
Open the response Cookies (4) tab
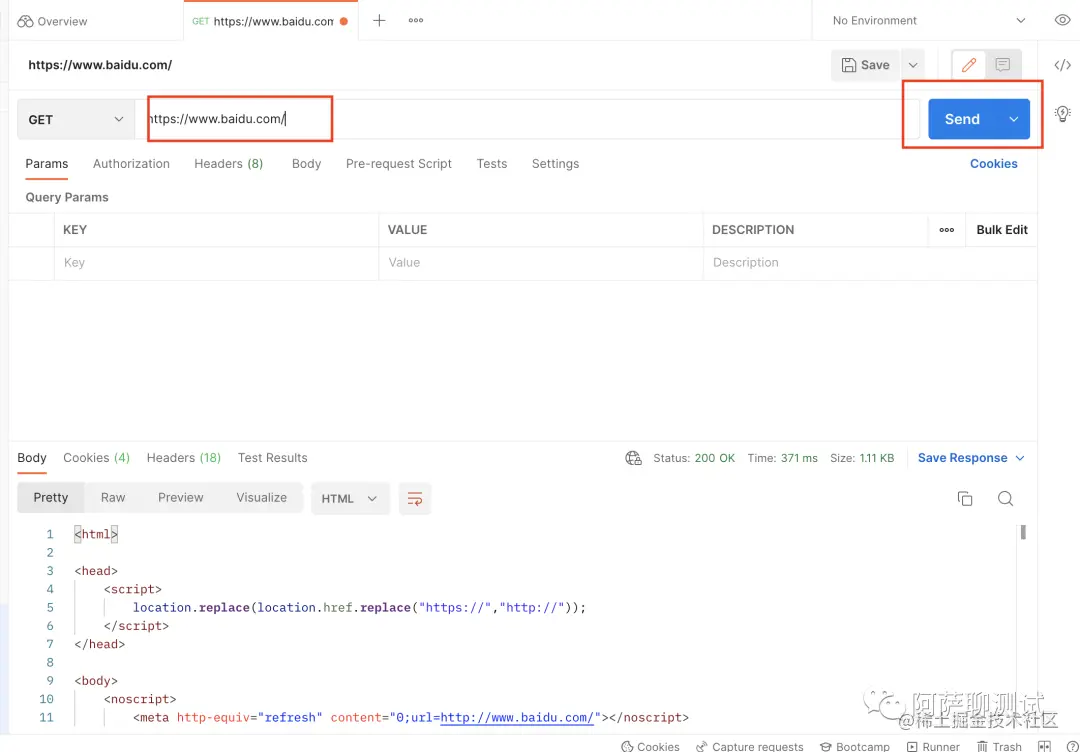[x=96, y=458]
